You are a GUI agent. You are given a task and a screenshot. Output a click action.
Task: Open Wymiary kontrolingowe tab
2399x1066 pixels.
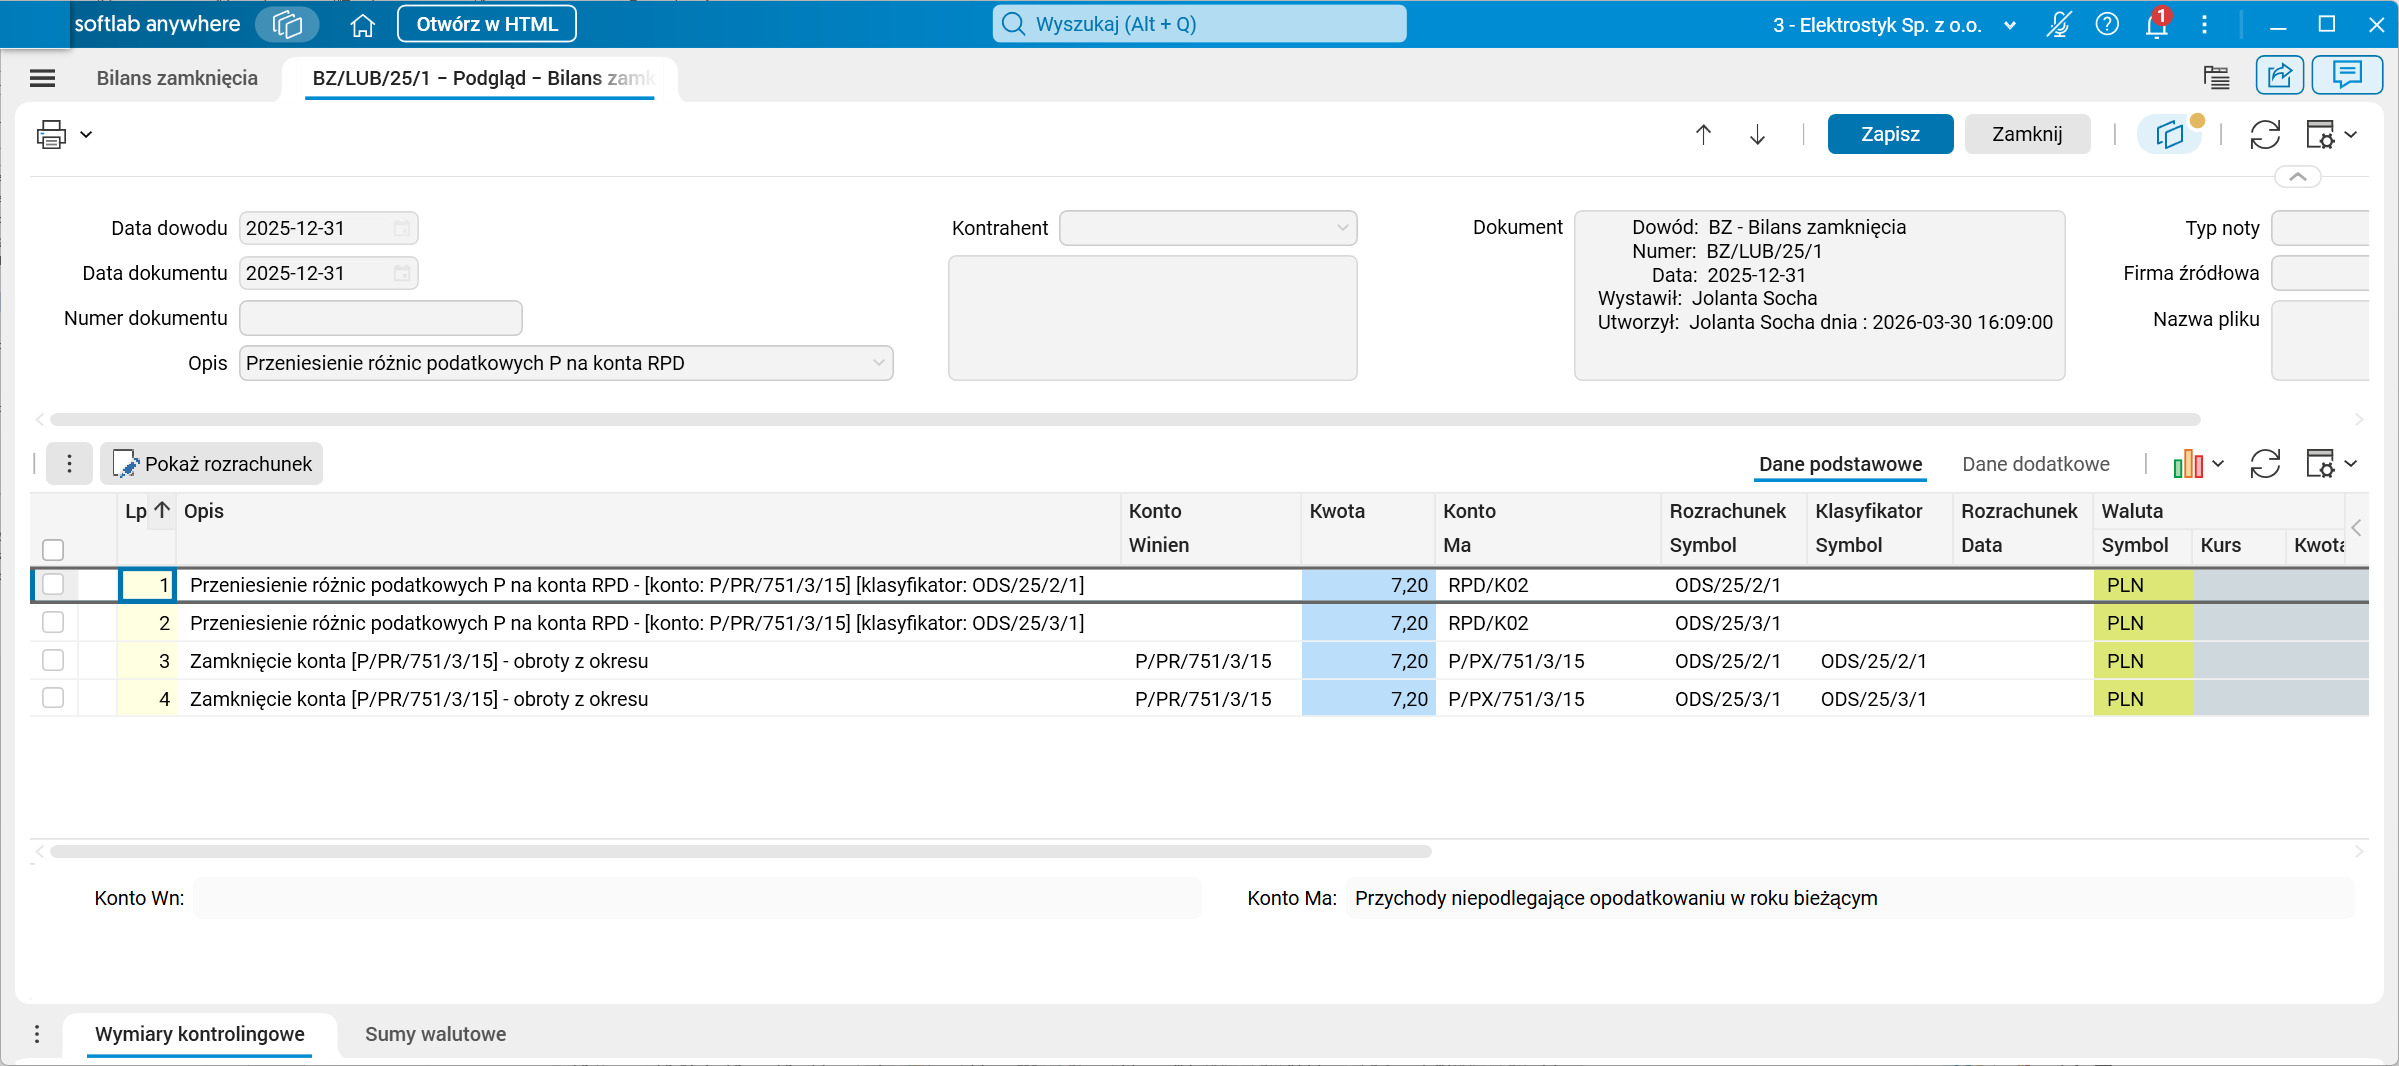tap(200, 1034)
